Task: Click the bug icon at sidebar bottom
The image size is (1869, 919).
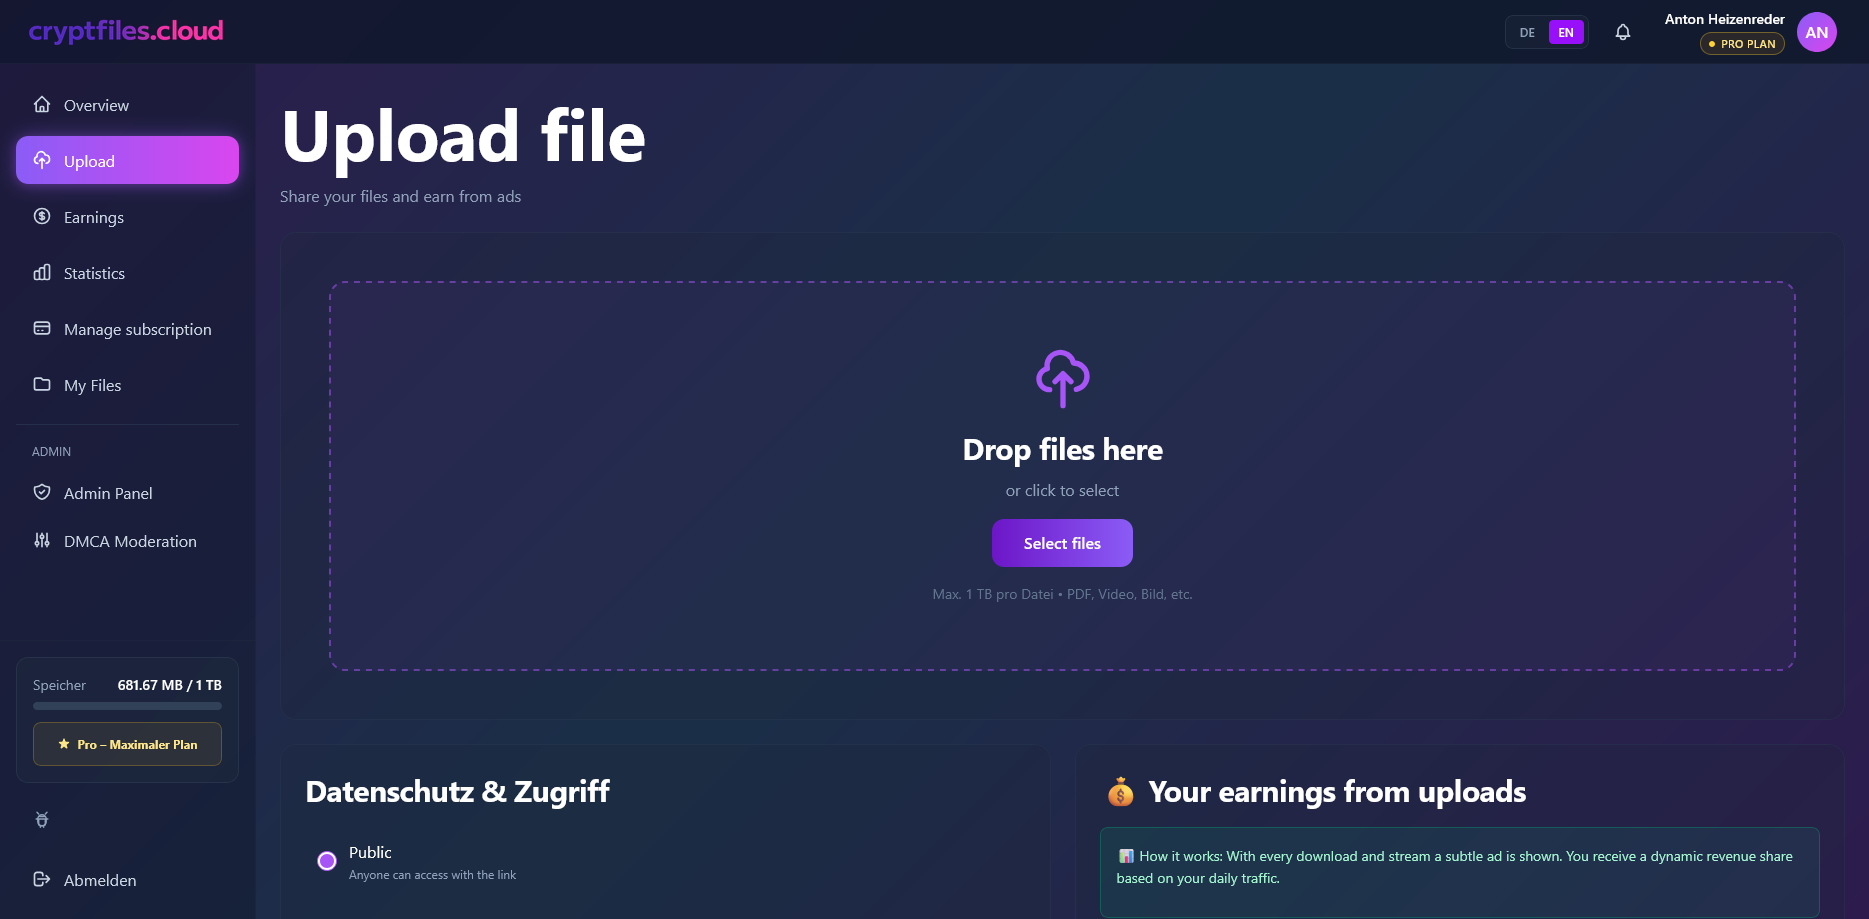Action: (42, 819)
